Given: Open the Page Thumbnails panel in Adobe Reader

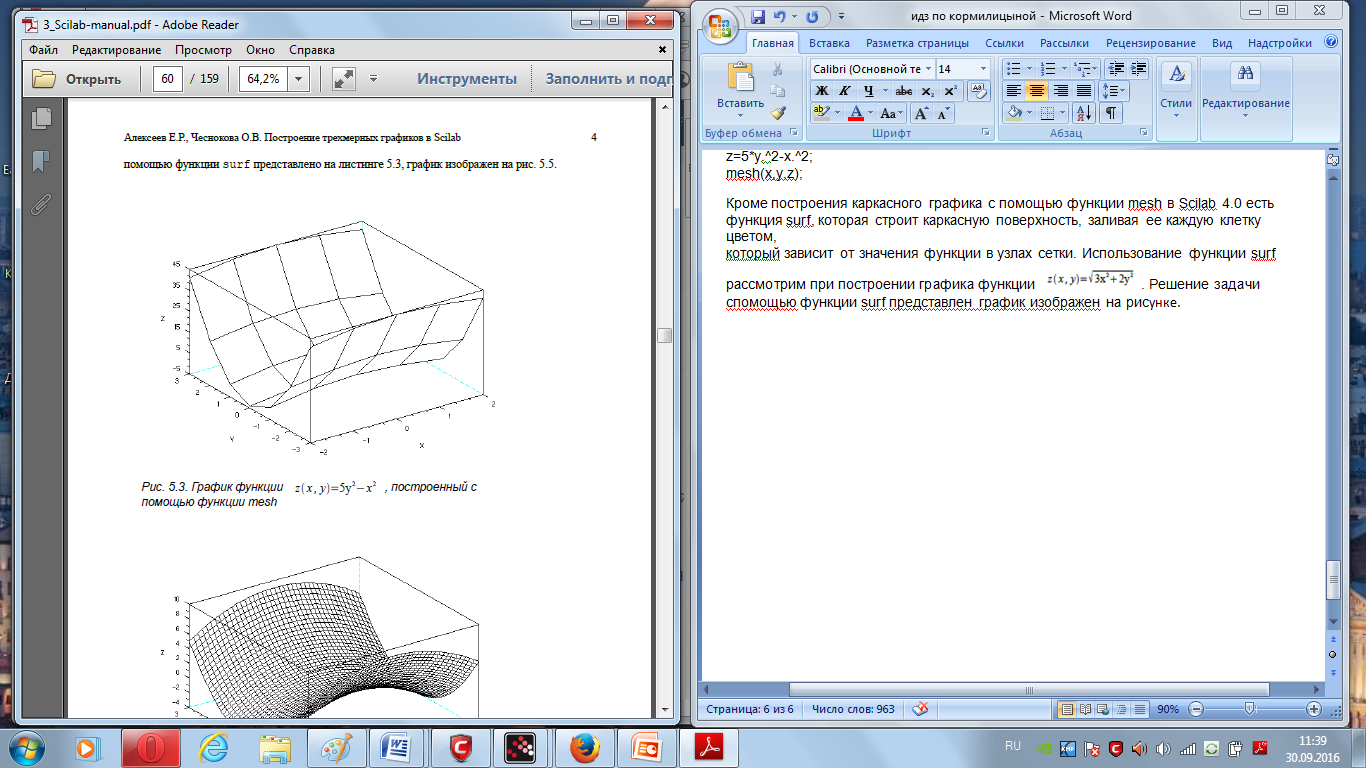Looking at the screenshot, I should (41, 118).
